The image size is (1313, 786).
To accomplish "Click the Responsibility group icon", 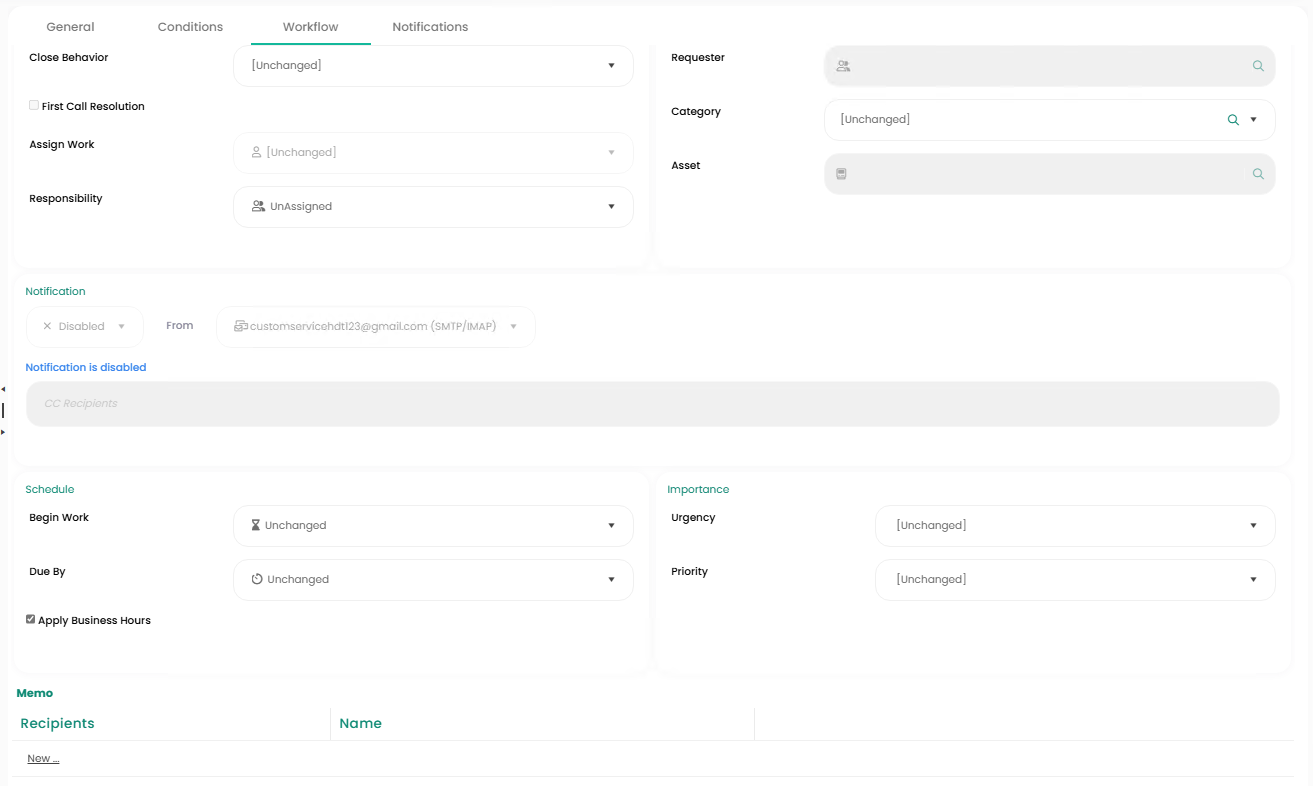I will tap(258, 207).
